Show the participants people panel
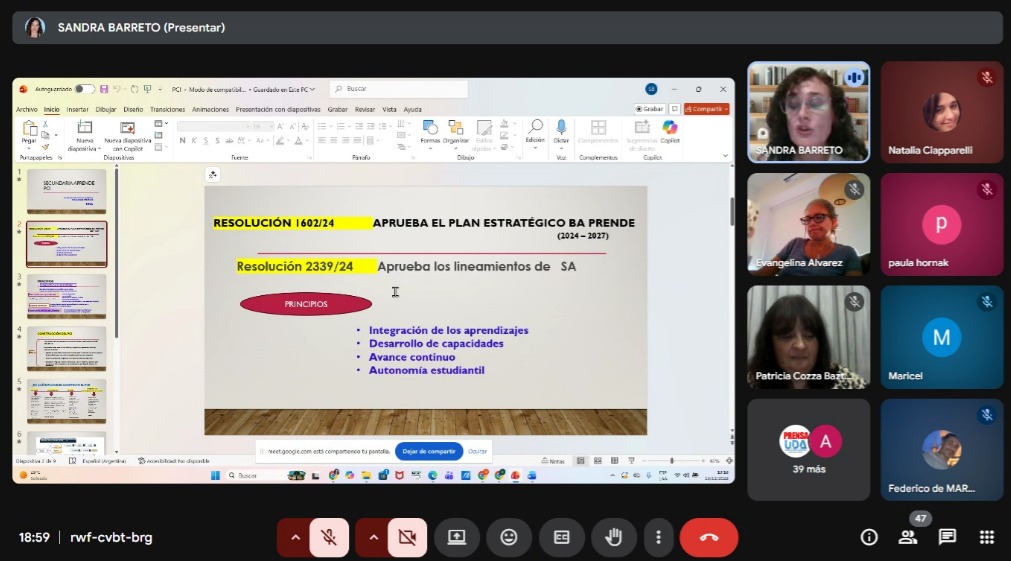This screenshot has height=561, width=1011. pyautogui.click(x=908, y=537)
